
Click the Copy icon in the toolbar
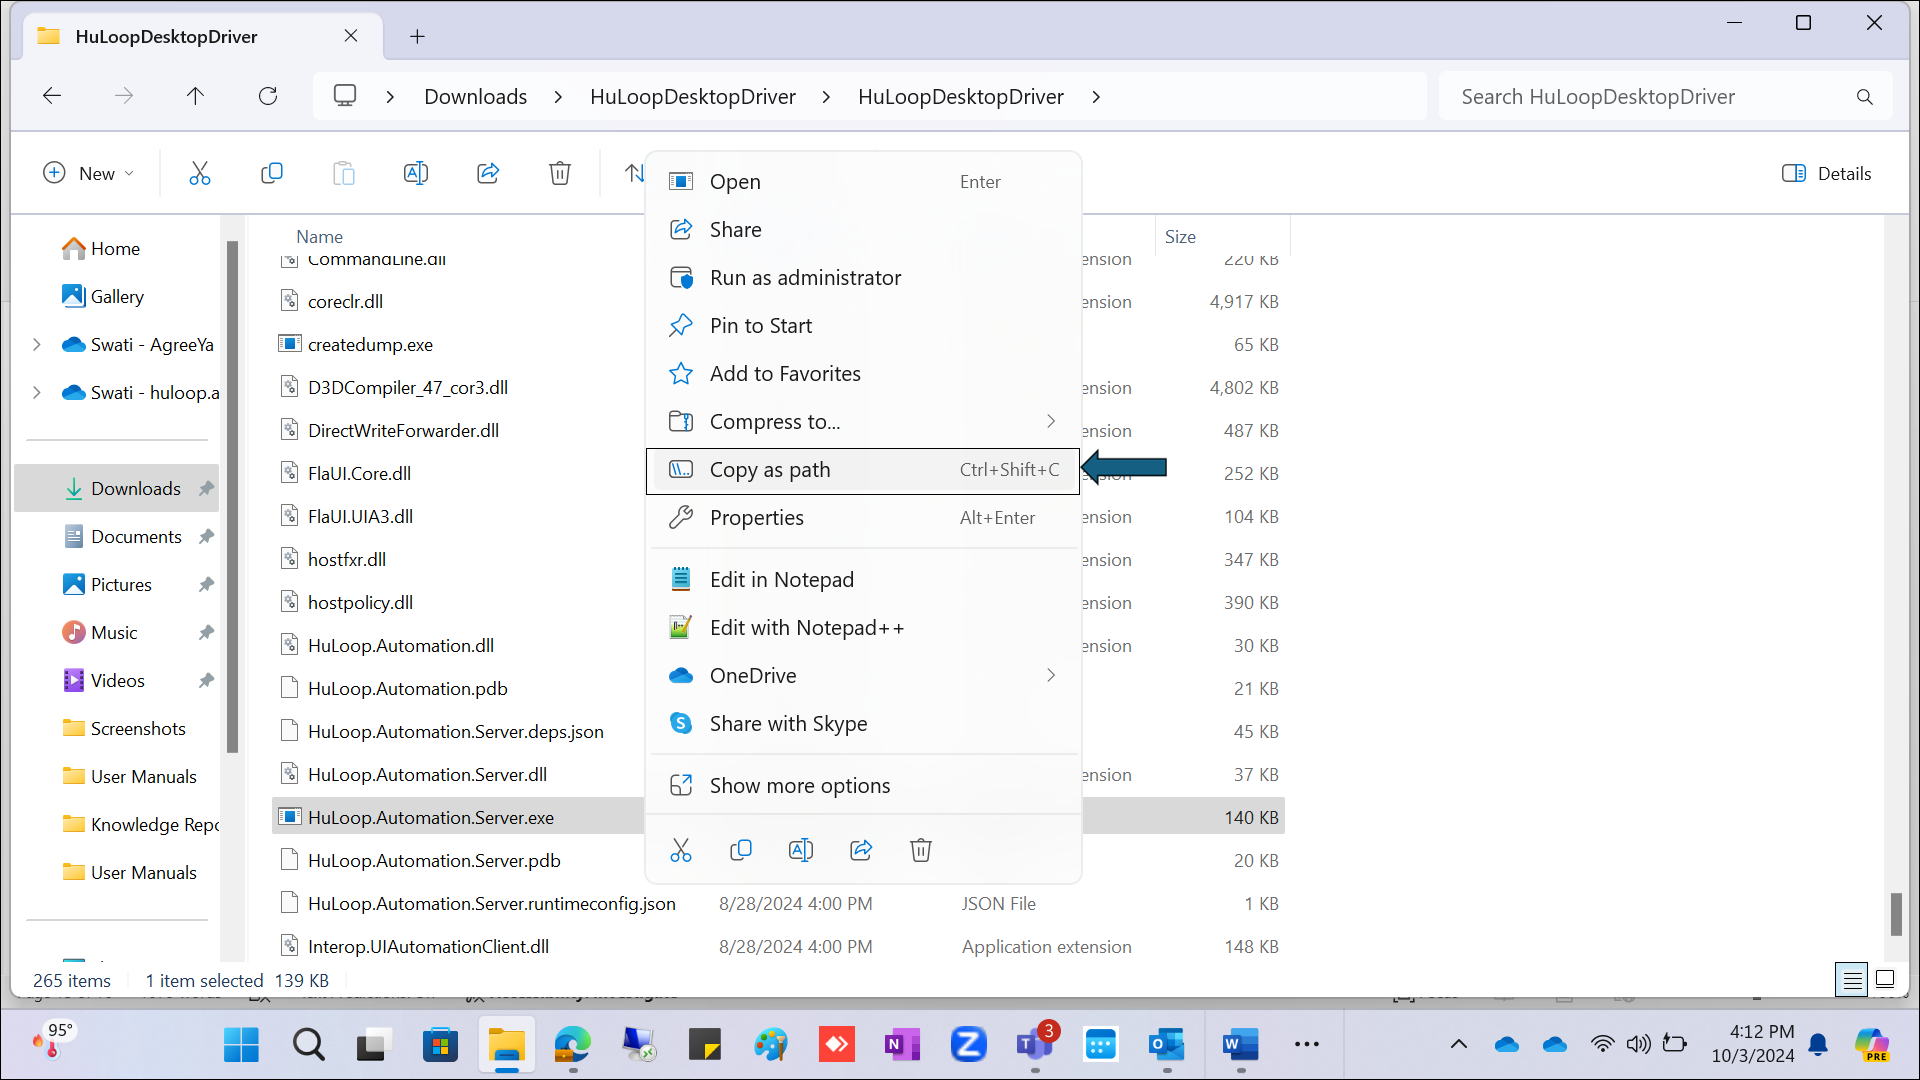[x=272, y=173]
